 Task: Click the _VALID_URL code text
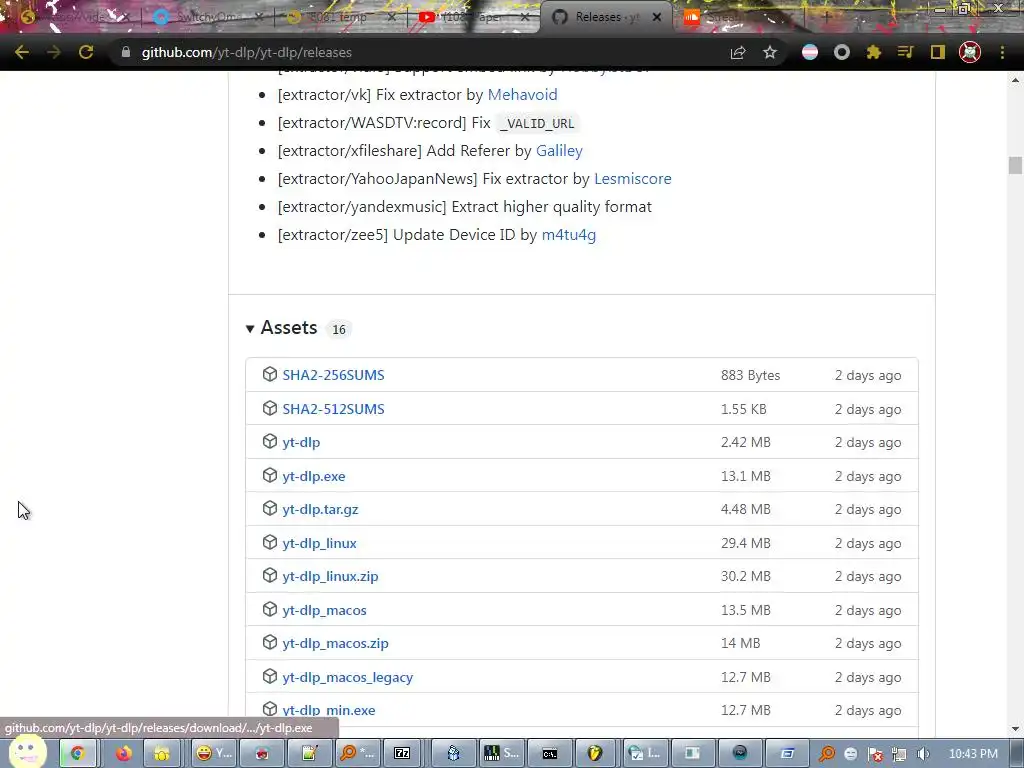pyautogui.click(x=537, y=123)
